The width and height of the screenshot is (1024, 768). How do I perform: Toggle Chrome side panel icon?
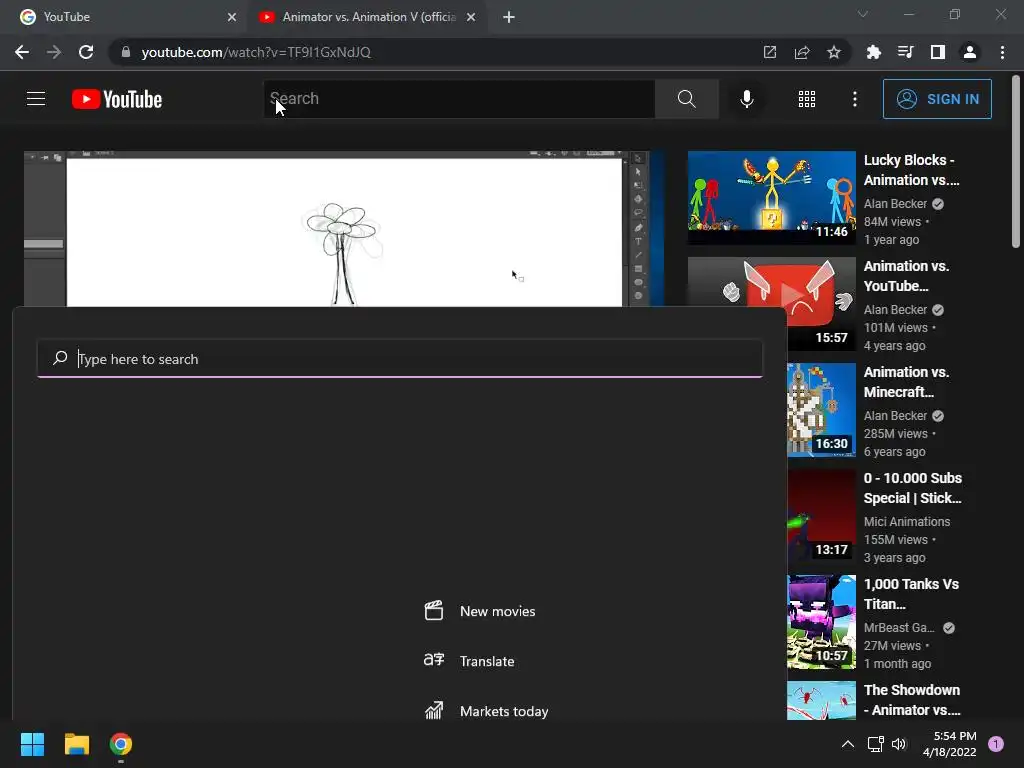938,52
